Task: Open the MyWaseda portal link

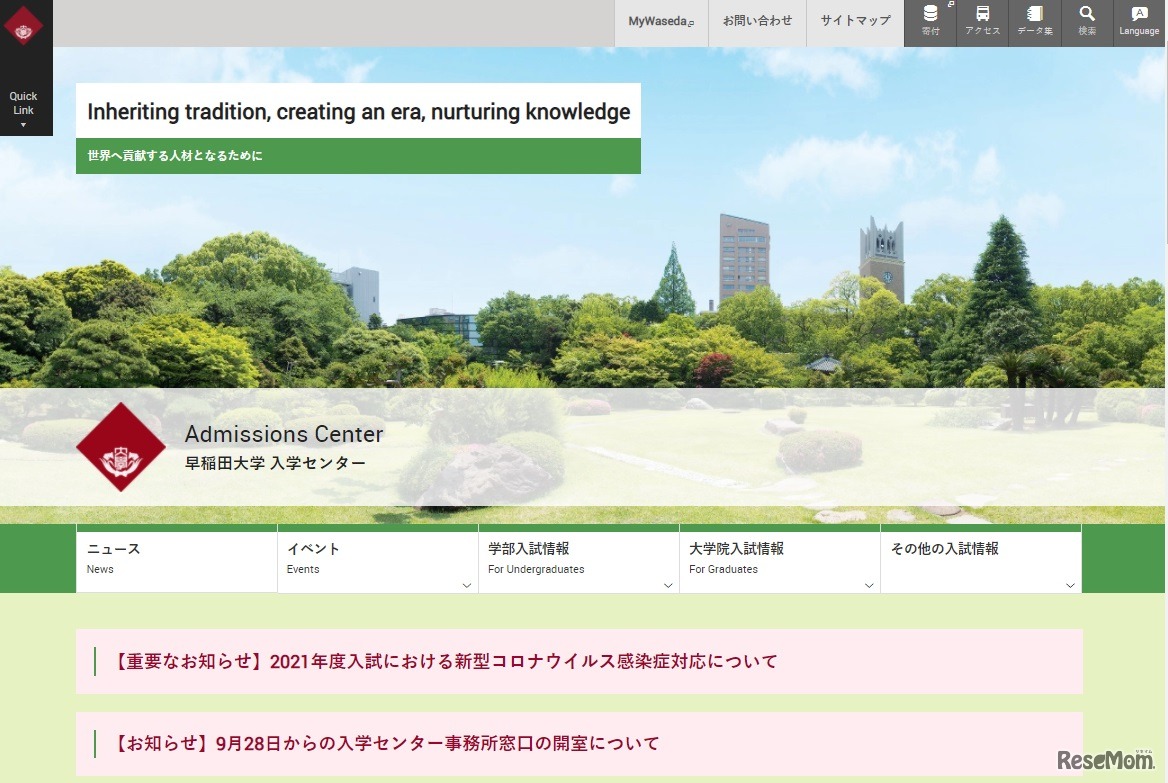Action: [660, 19]
